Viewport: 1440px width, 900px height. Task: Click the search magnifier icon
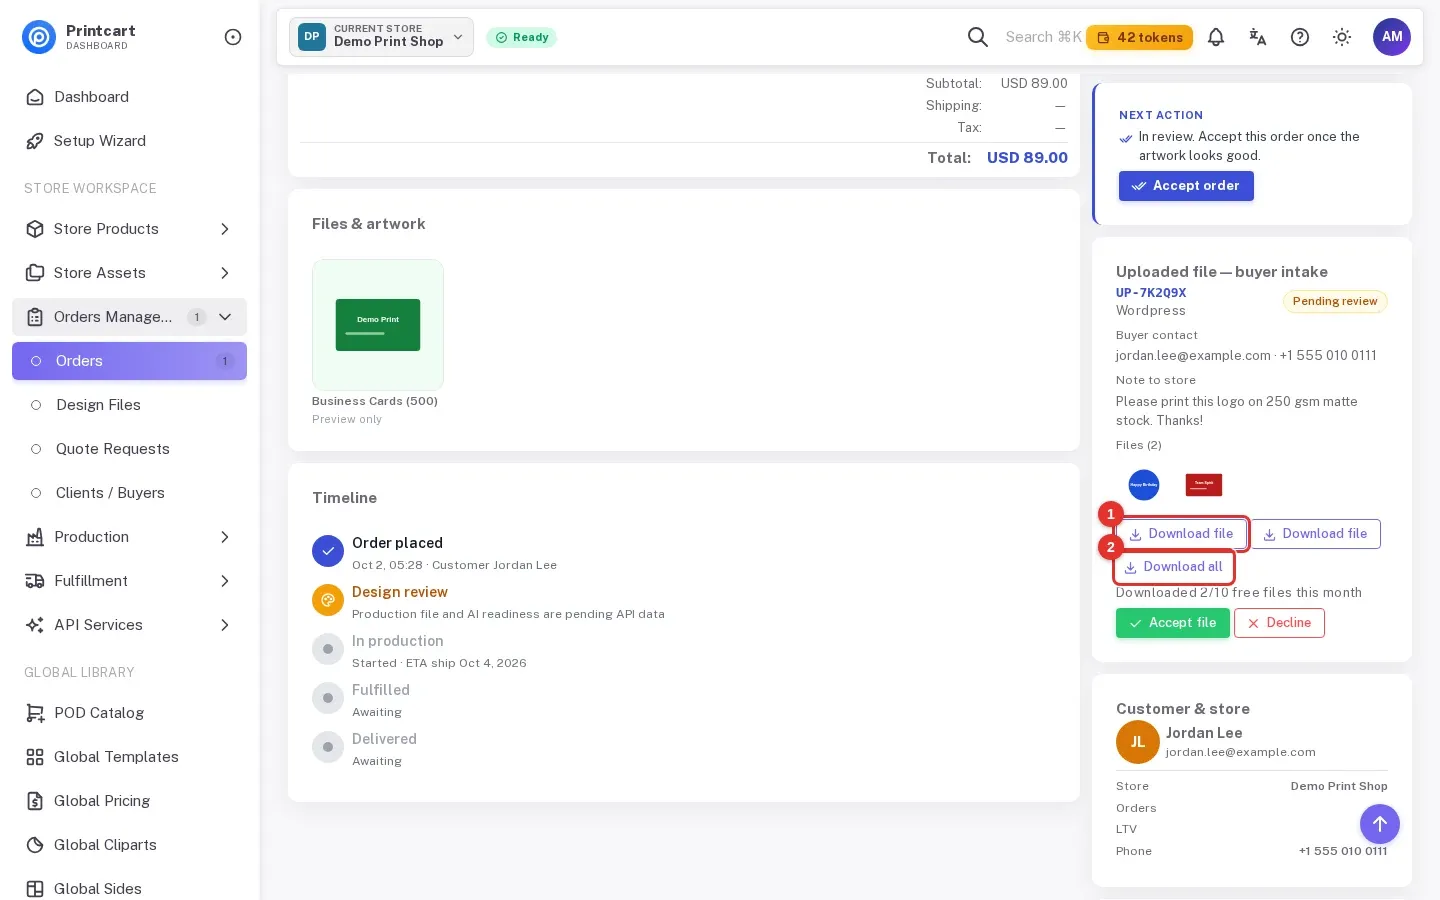(x=978, y=37)
